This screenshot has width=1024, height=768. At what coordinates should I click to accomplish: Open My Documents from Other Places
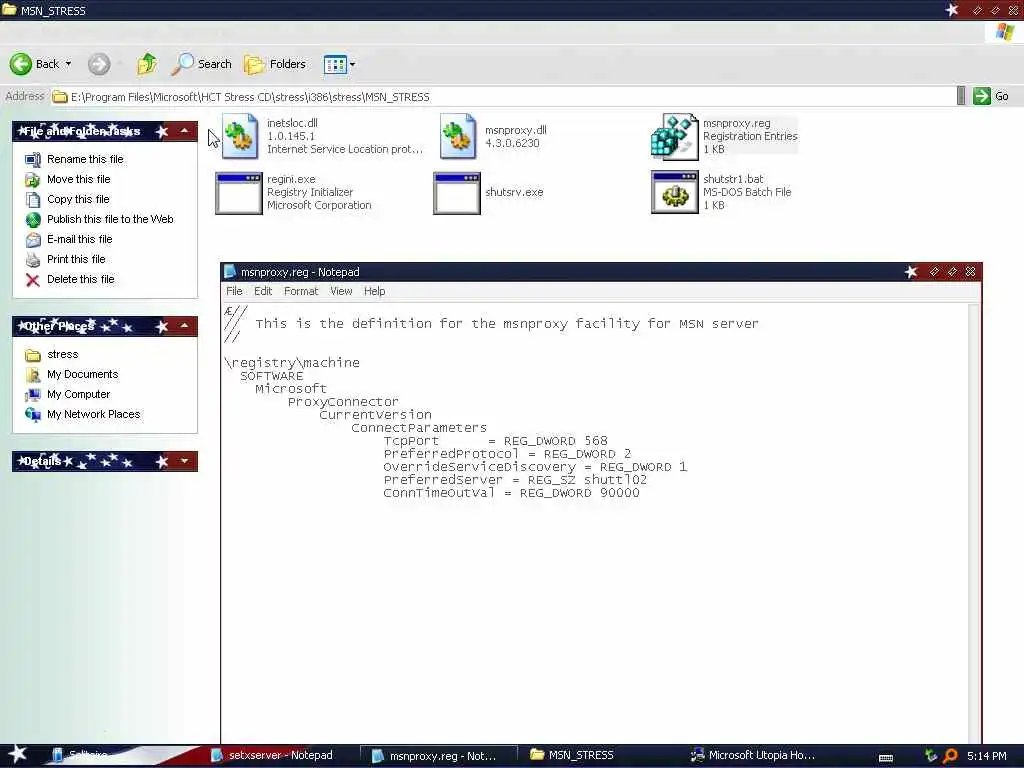click(x=82, y=374)
